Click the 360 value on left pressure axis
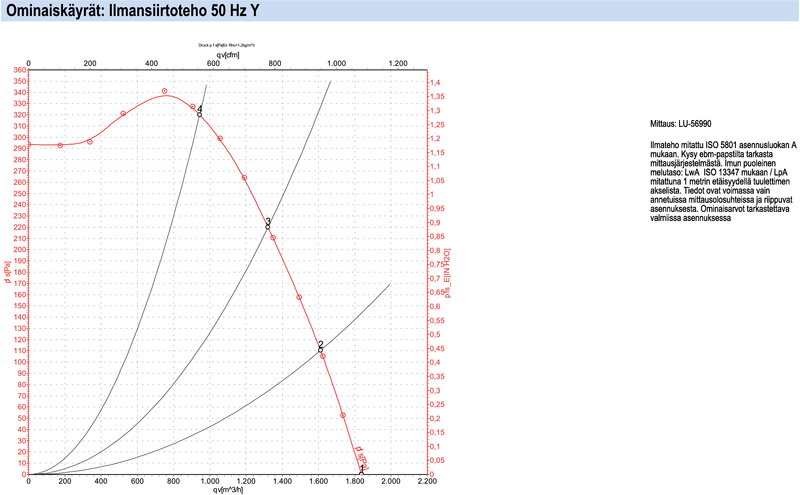This screenshot has width=800, height=495. (x=19, y=70)
